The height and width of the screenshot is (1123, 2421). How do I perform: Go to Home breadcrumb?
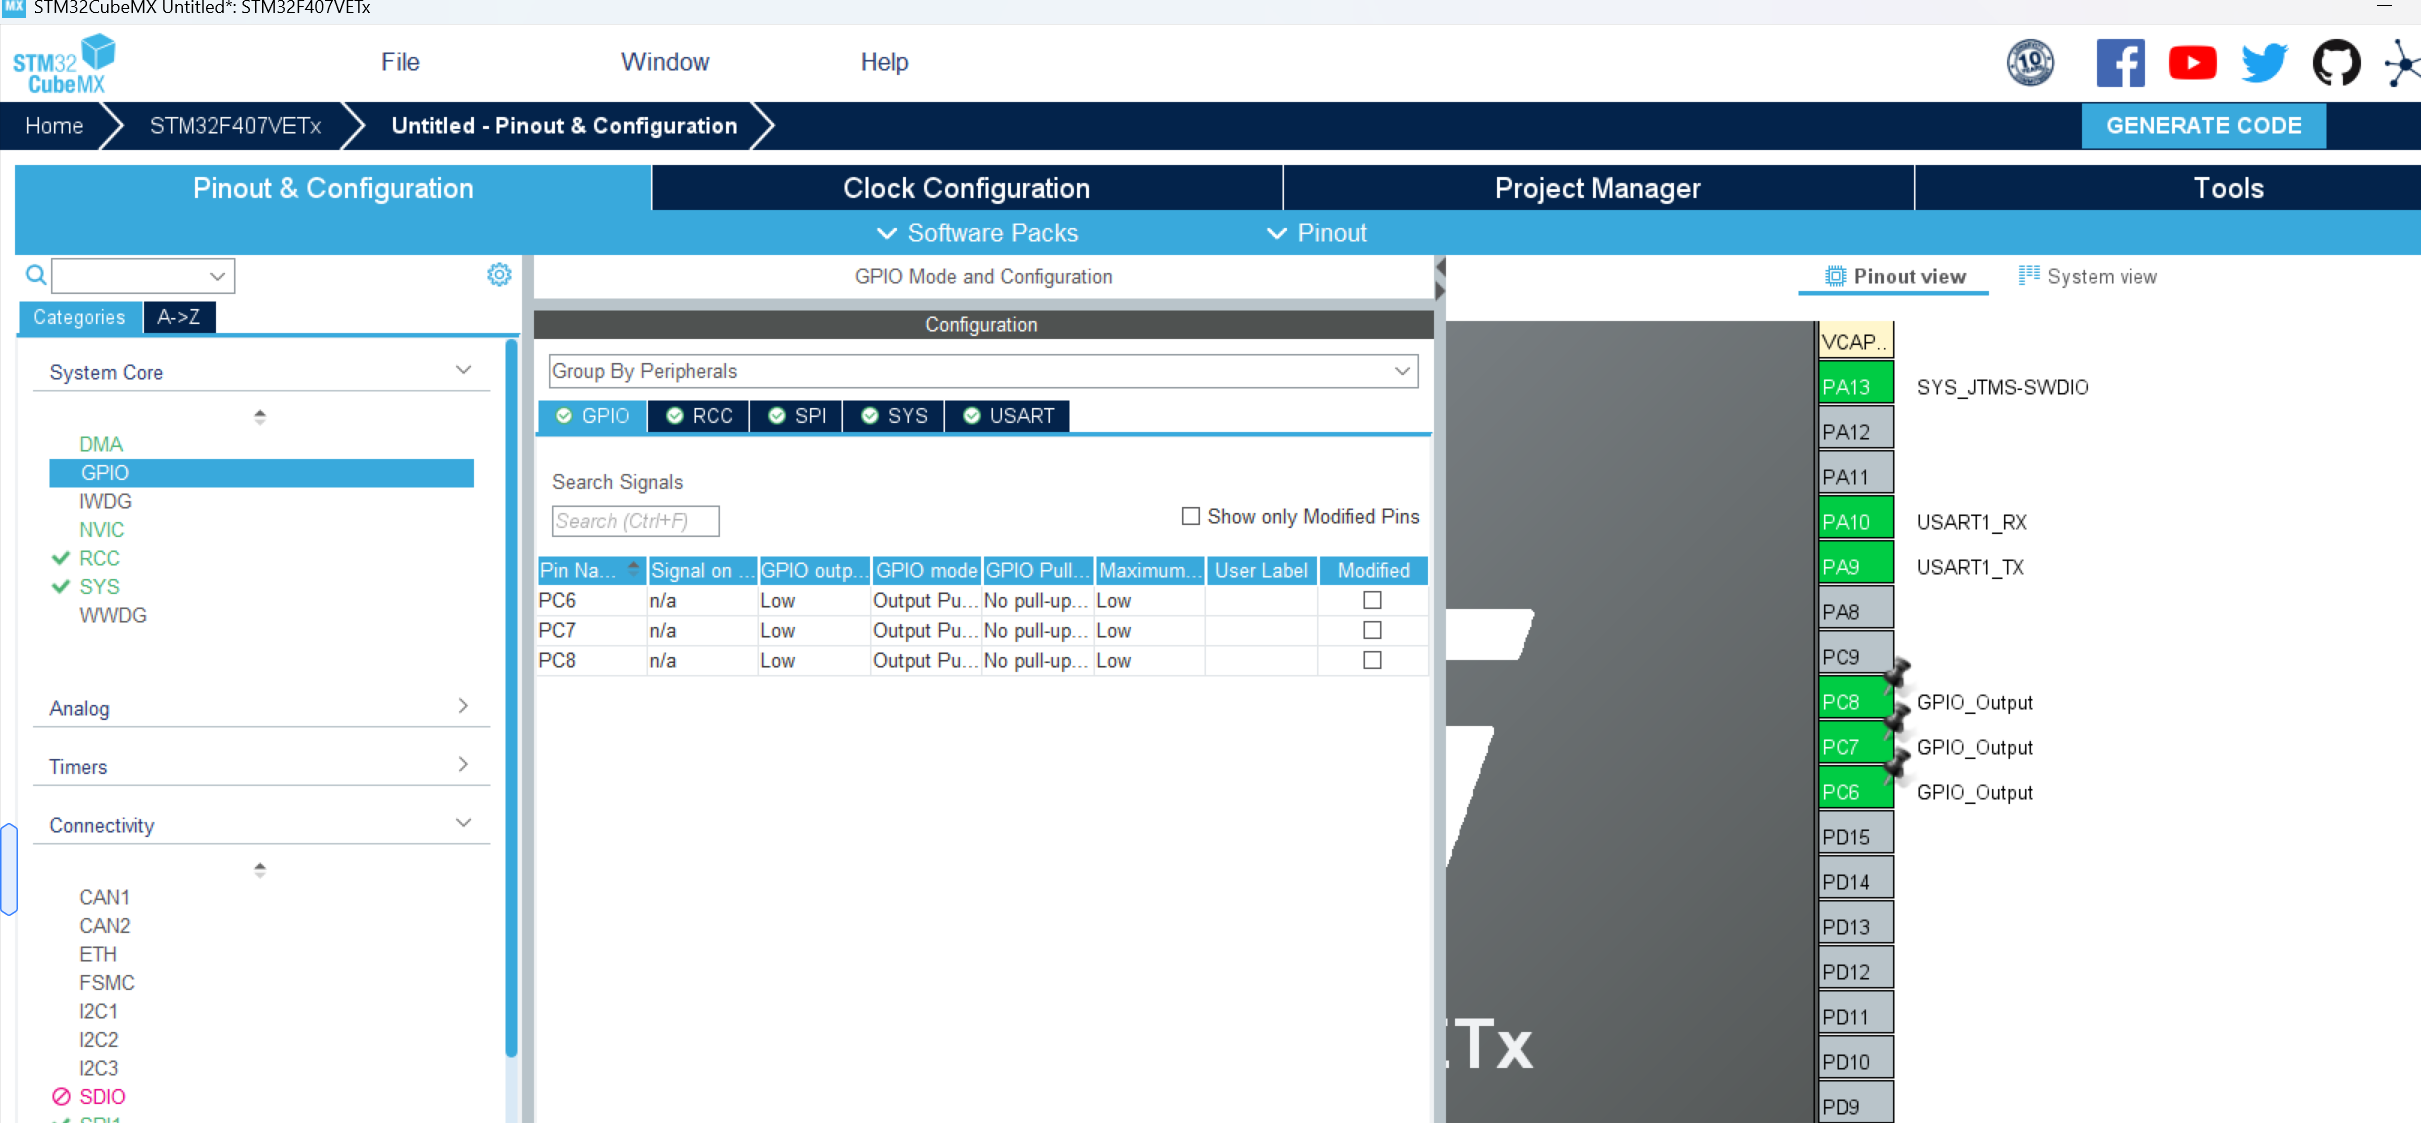pos(54,126)
